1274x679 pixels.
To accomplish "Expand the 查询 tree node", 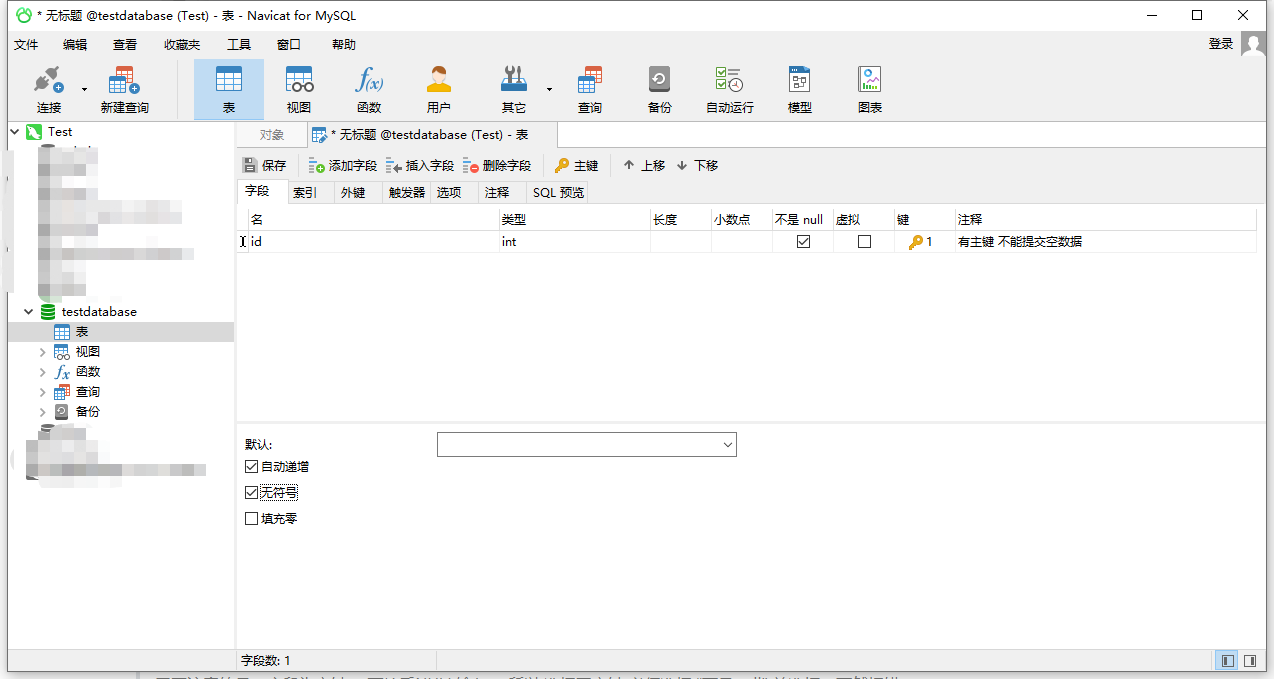I will pos(43,392).
